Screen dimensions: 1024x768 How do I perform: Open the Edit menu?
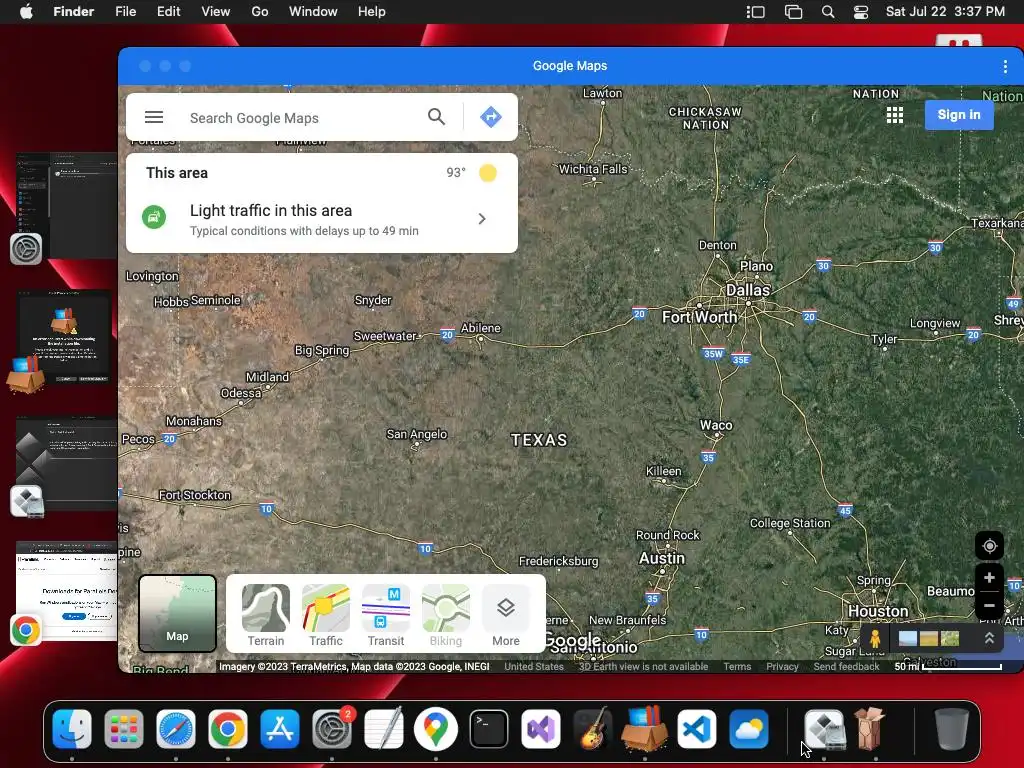click(x=168, y=12)
